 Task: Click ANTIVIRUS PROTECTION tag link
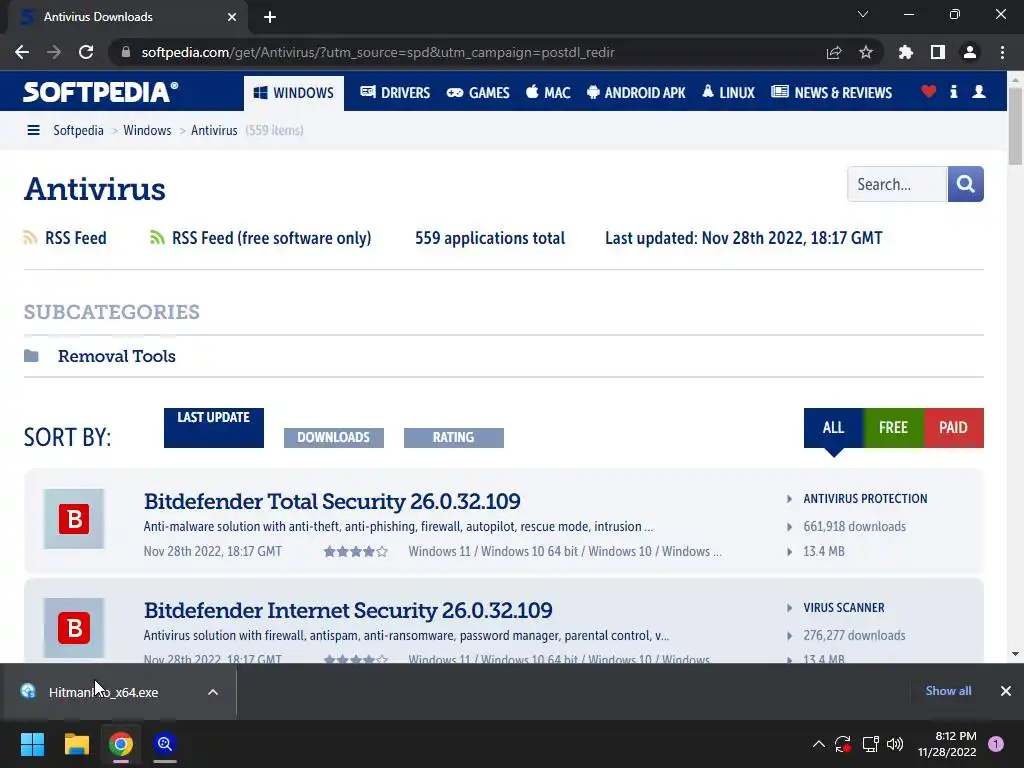(865, 499)
